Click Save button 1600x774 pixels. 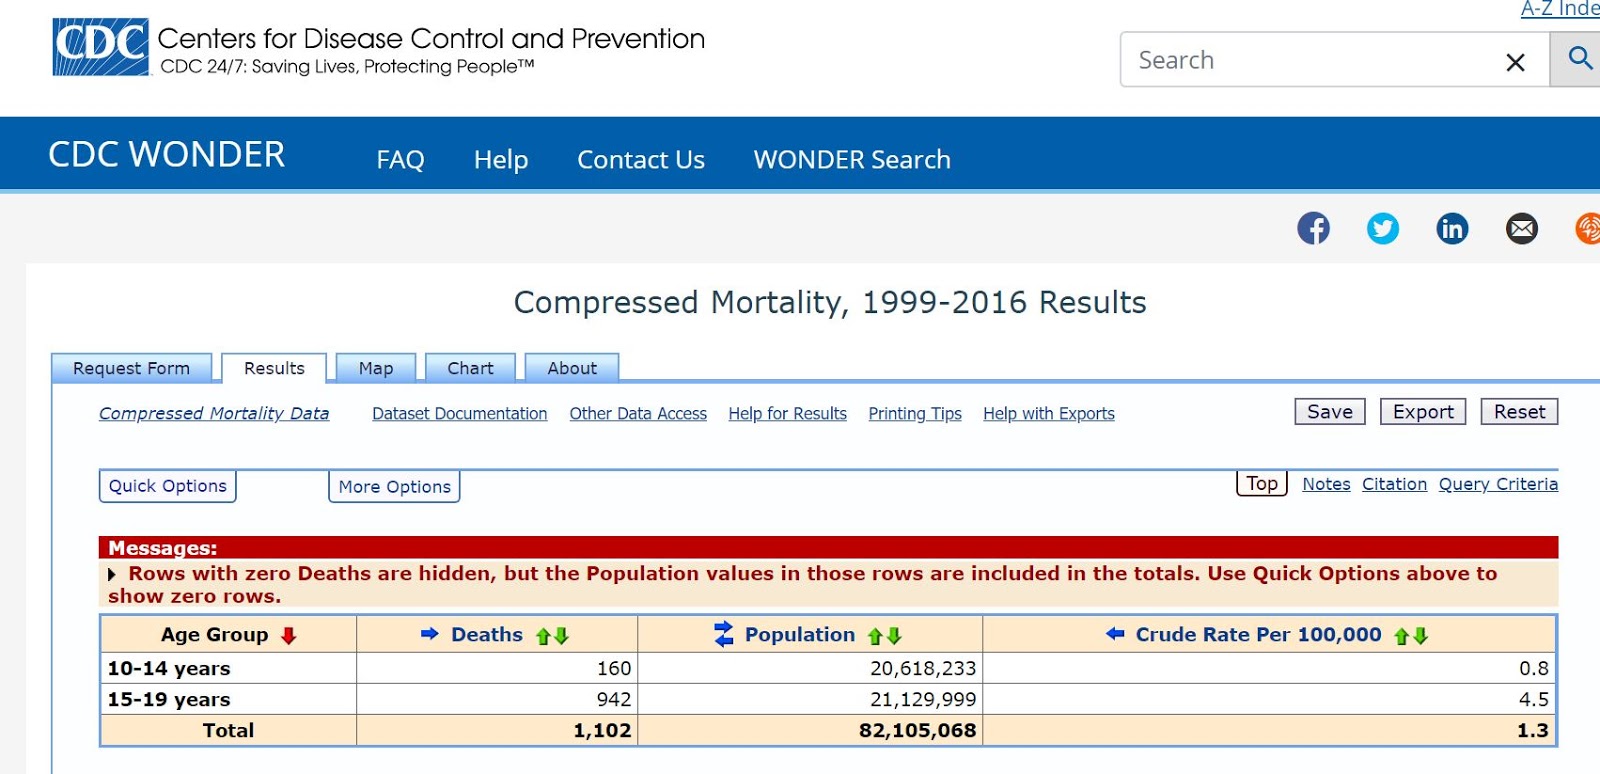(1330, 412)
